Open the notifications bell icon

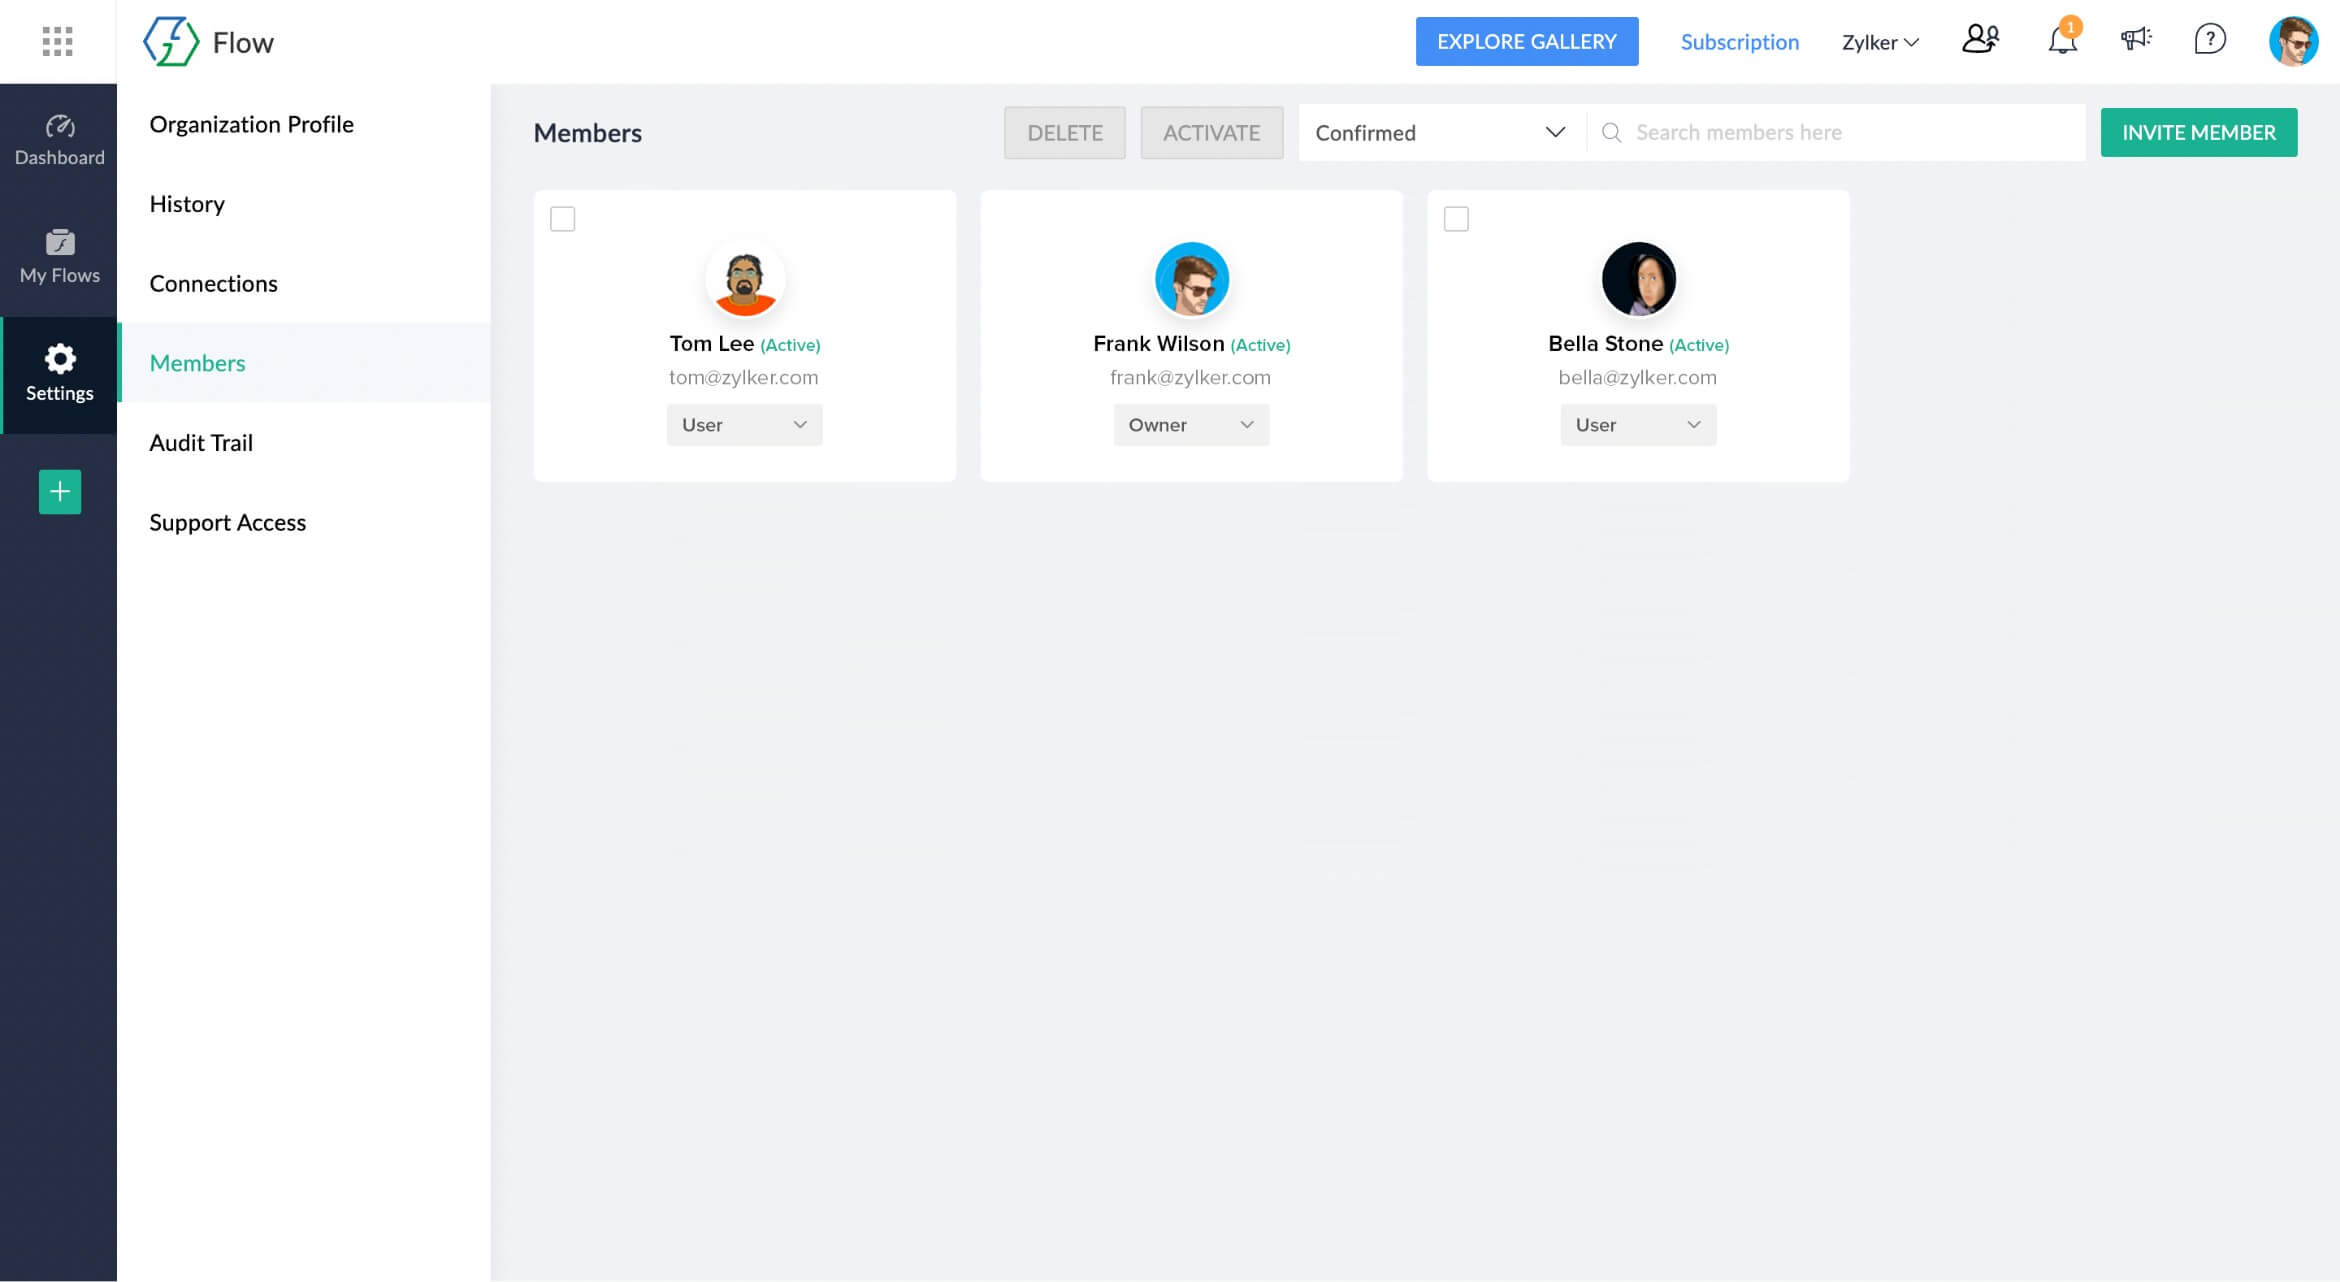point(2061,41)
